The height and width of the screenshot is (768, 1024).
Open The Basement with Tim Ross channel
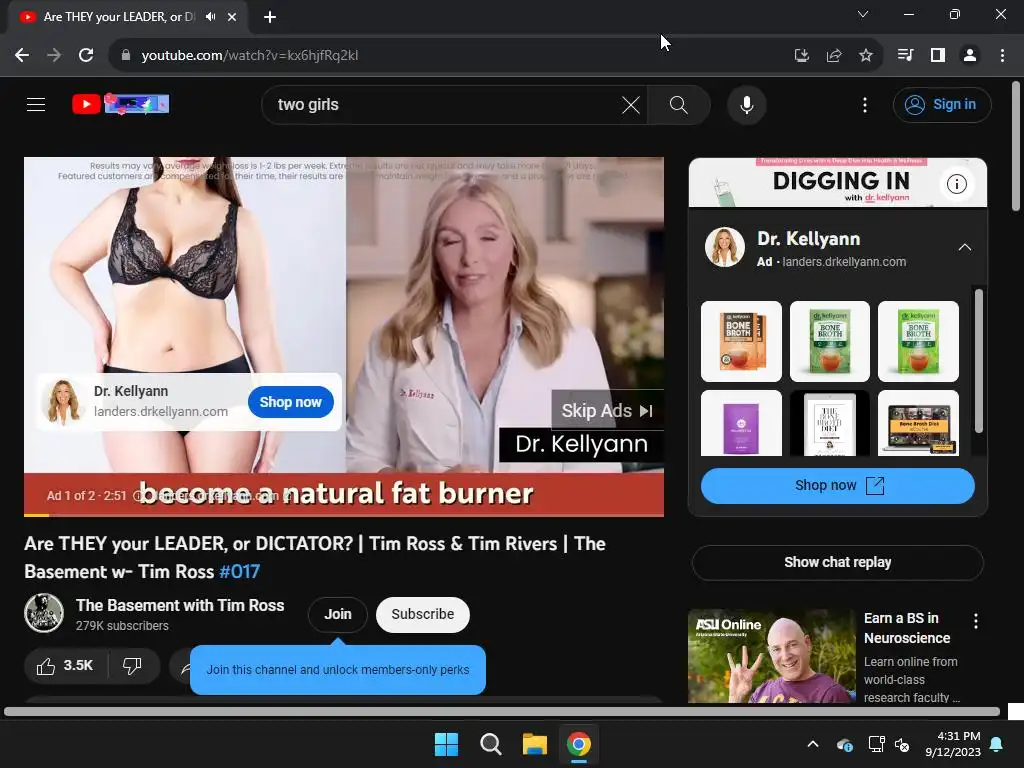pyautogui.click(x=180, y=605)
